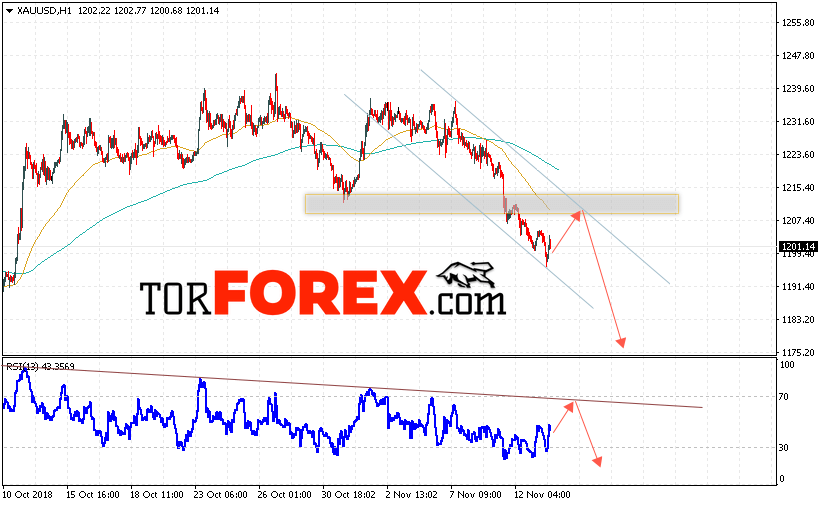
Task: Click the 1191.40 price axis label
Action: point(798,287)
